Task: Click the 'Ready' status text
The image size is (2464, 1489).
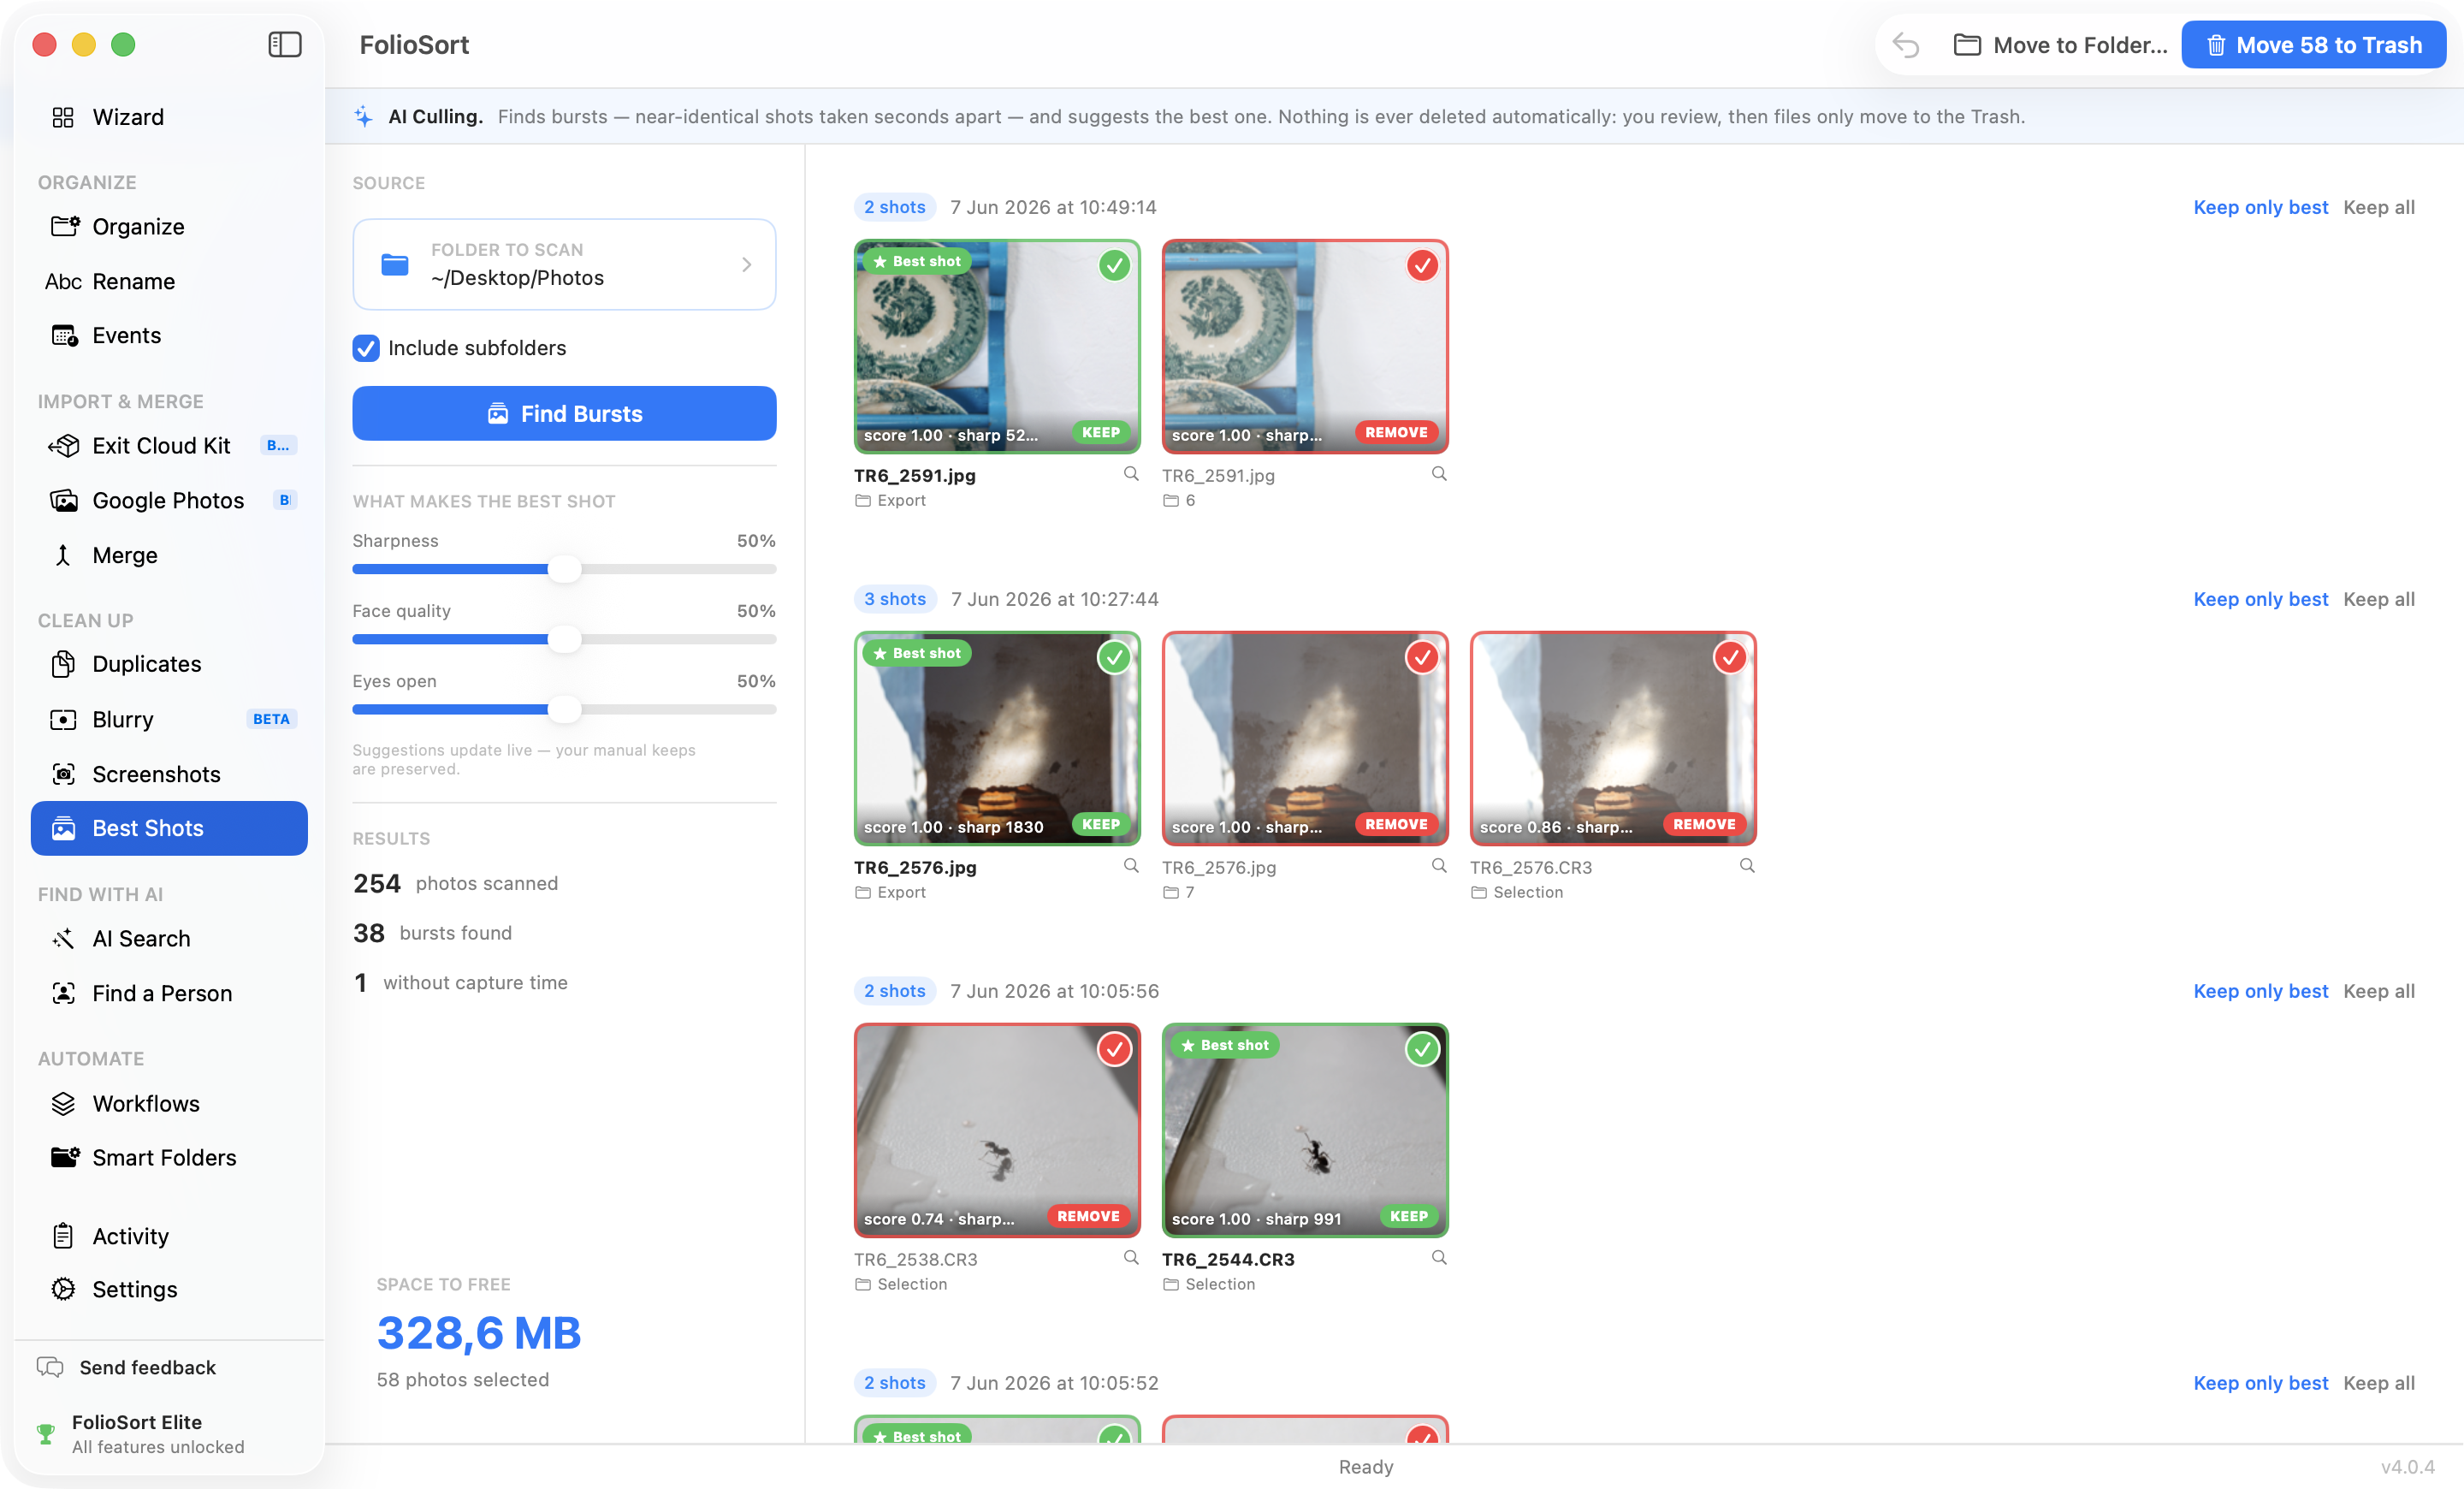Action: click(x=1365, y=1466)
